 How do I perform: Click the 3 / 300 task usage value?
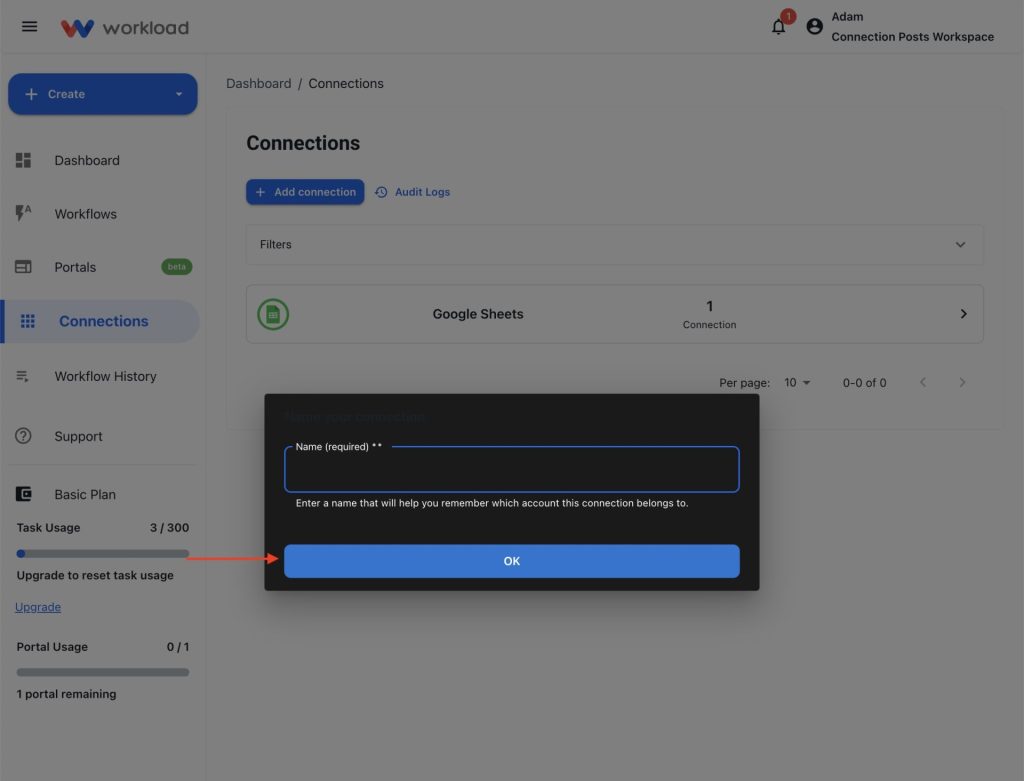(x=169, y=527)
